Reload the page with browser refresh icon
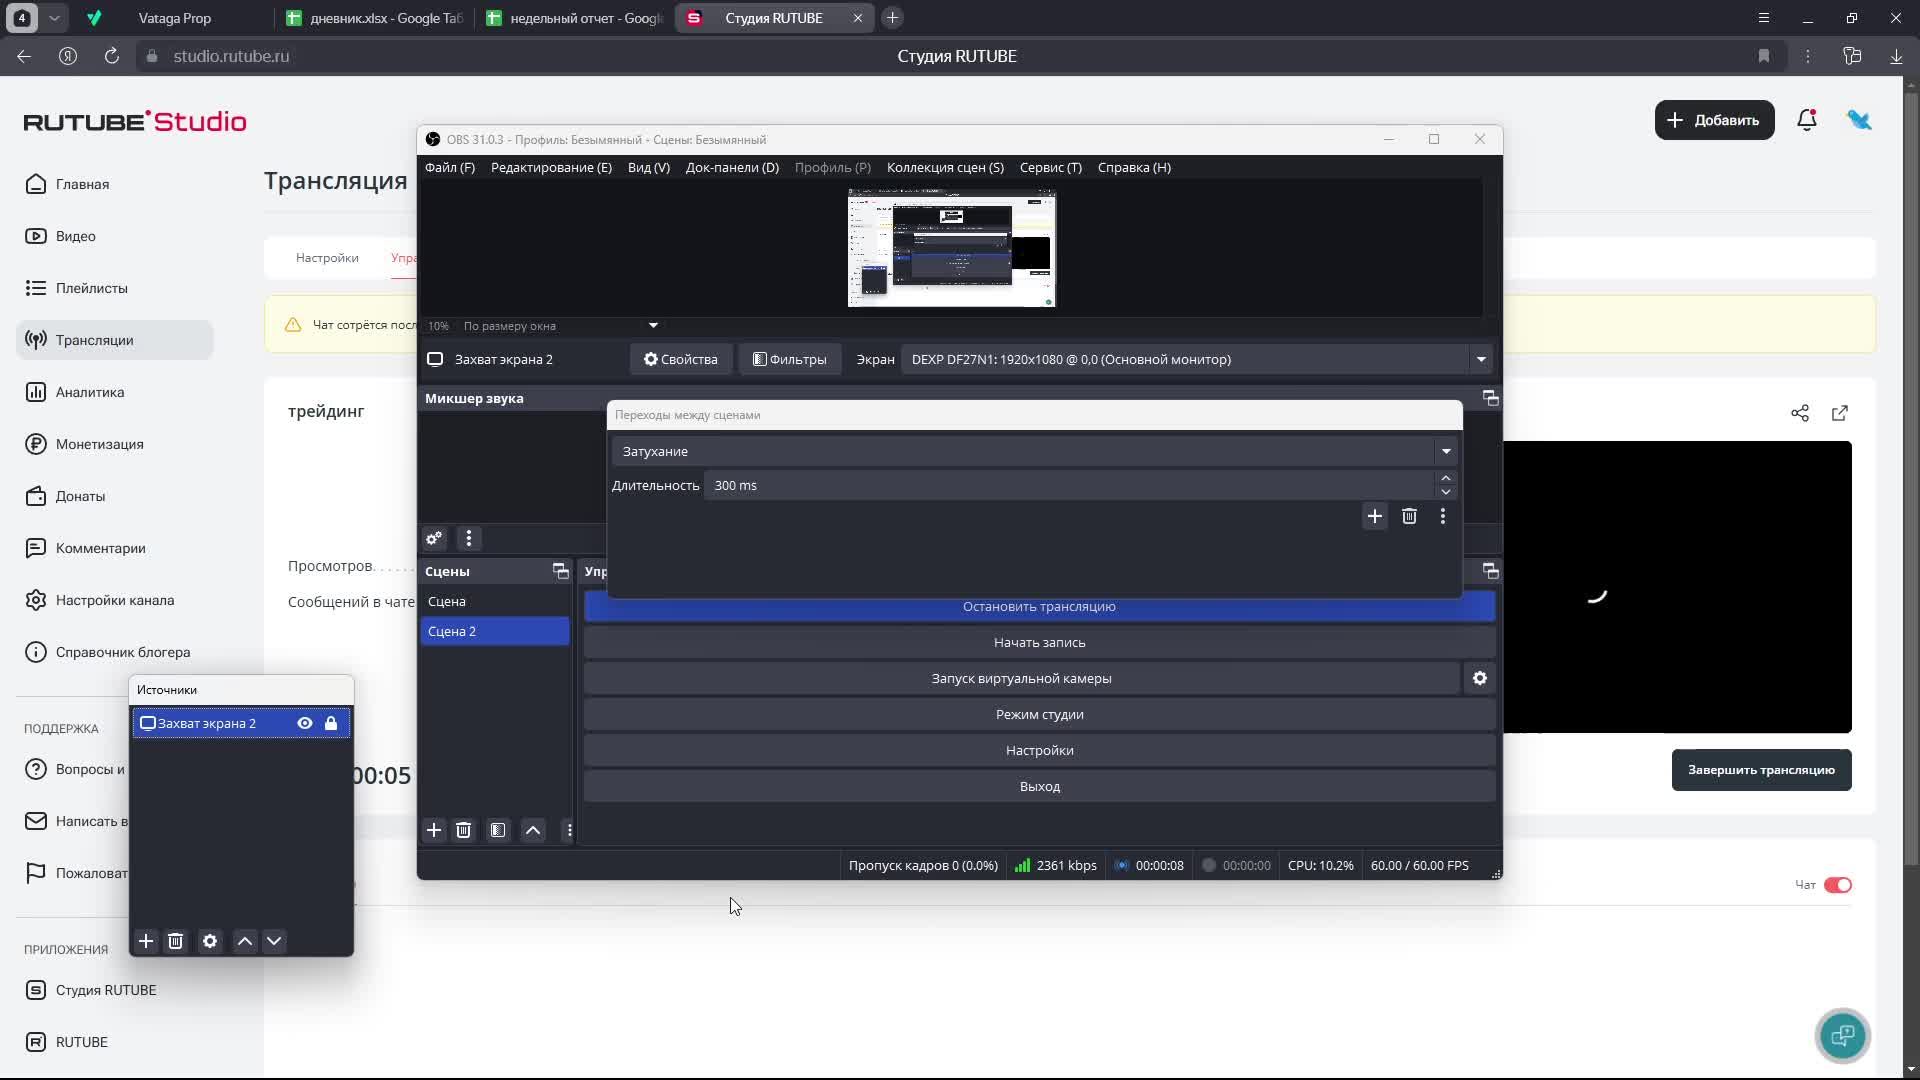Image resolution: width=1920 pixels, height=1080 pixels. pyautogui.click(x=112, y=56)
